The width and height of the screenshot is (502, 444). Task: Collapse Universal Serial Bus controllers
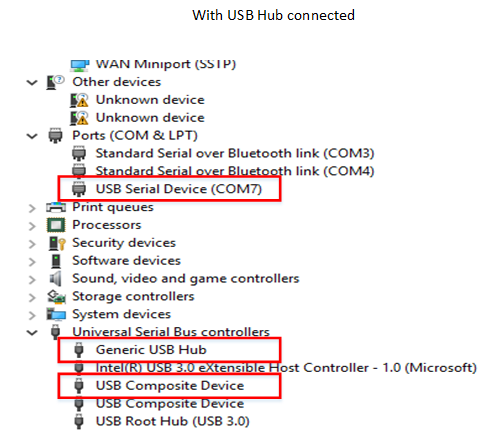click(32, 333)
